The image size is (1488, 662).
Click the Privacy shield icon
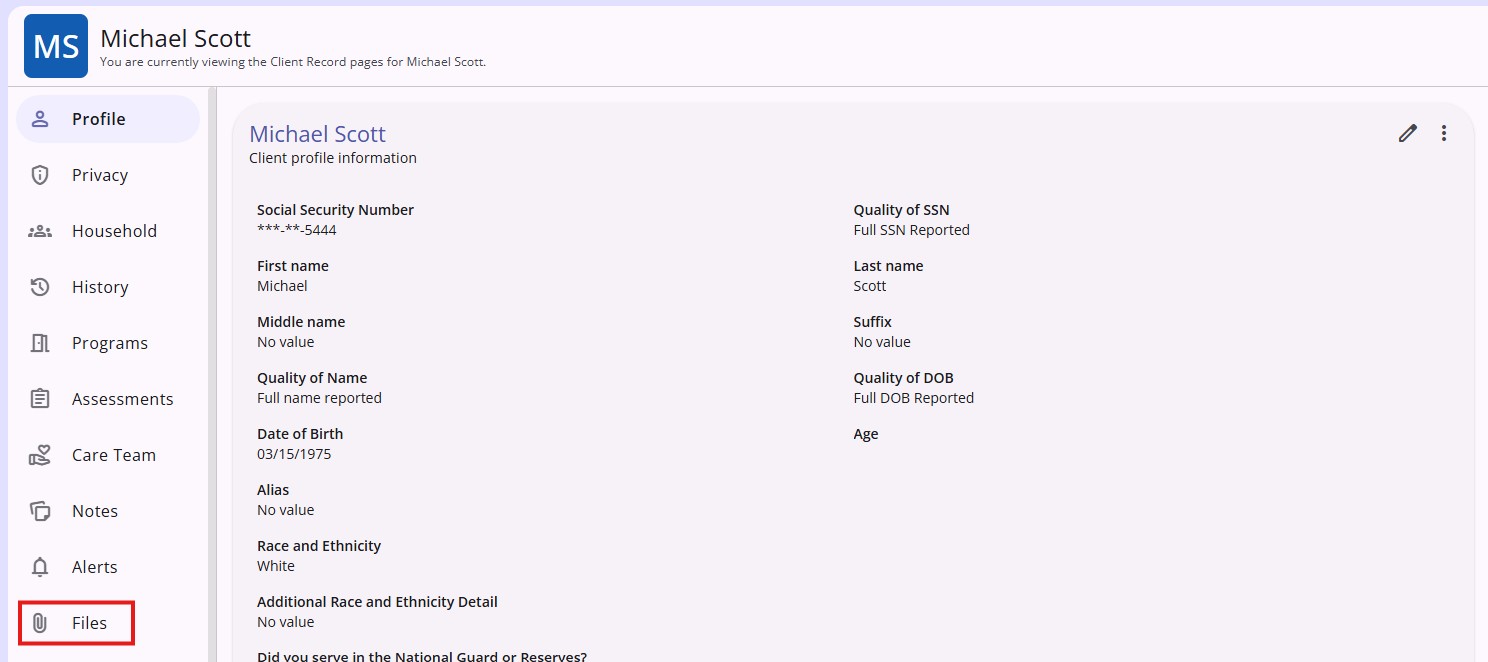pos(40,175)
